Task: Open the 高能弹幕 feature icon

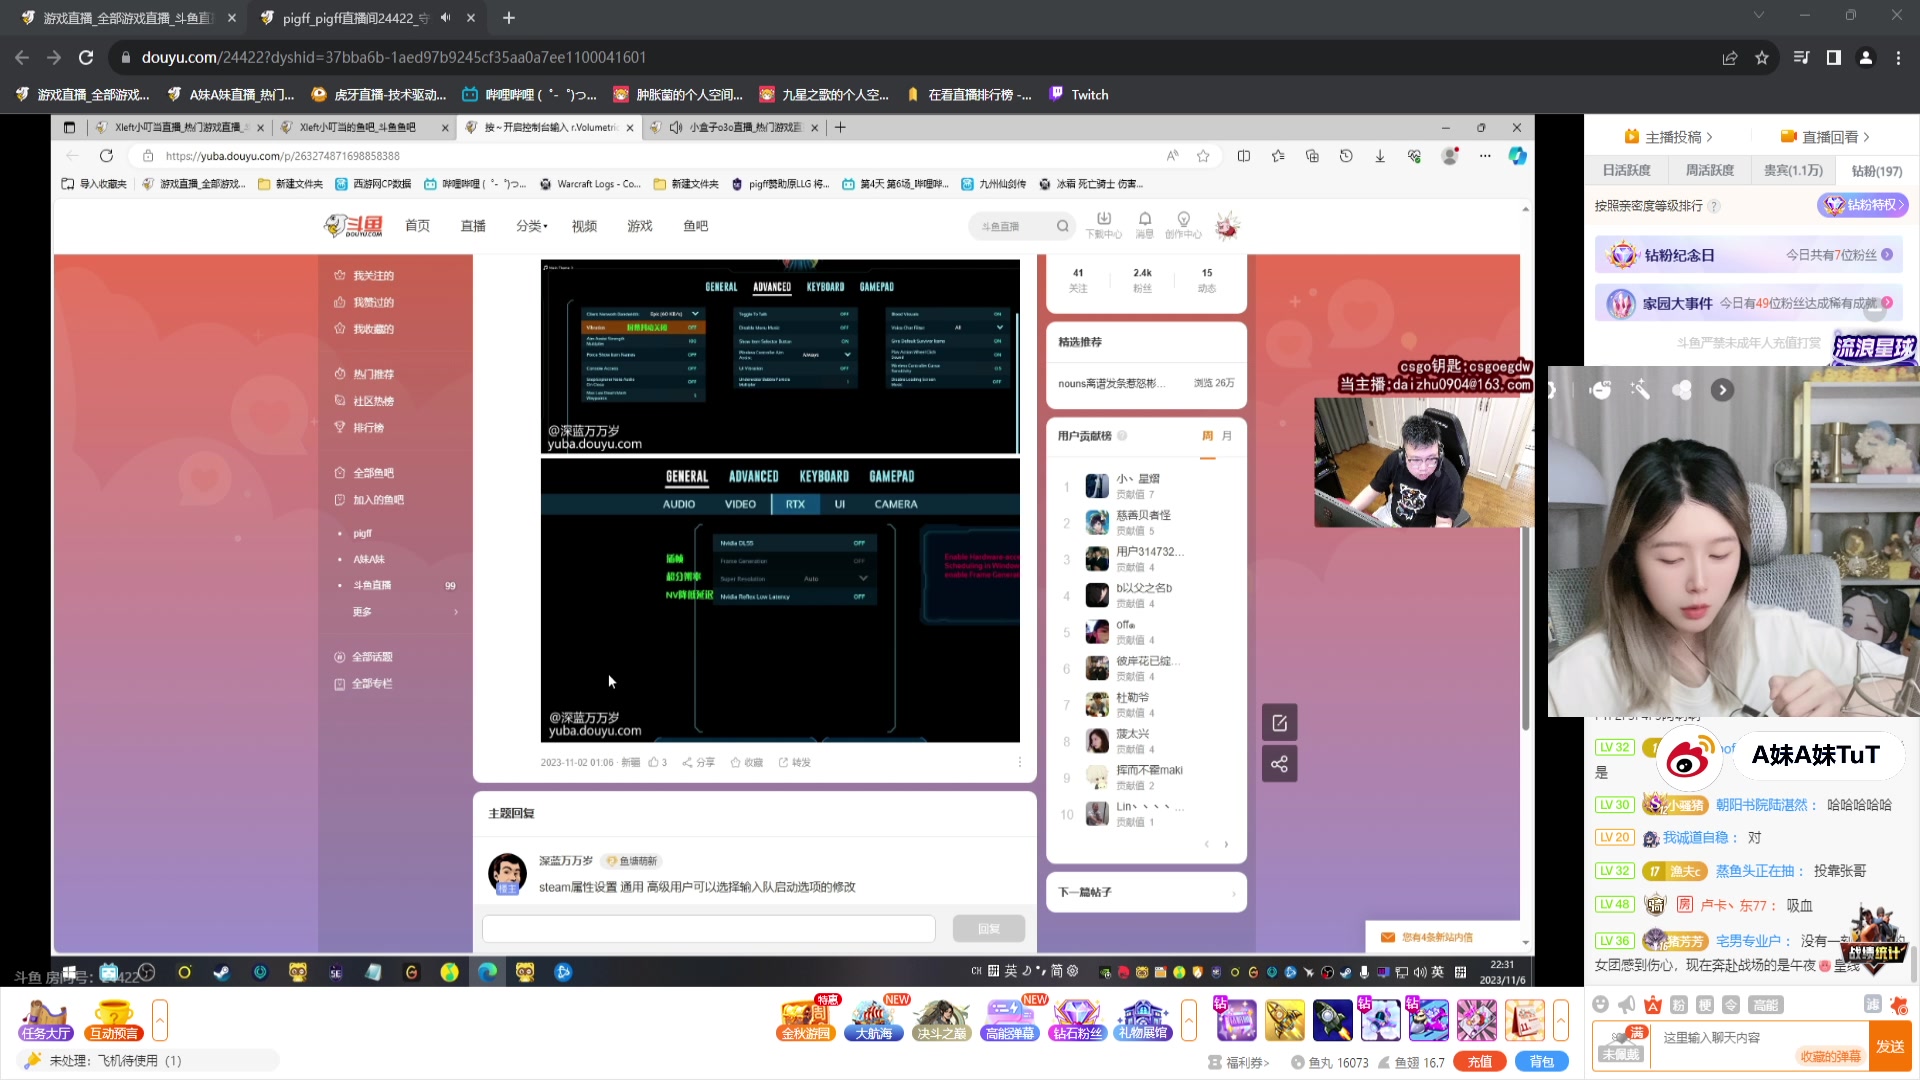Action: pos(1010,1020)
